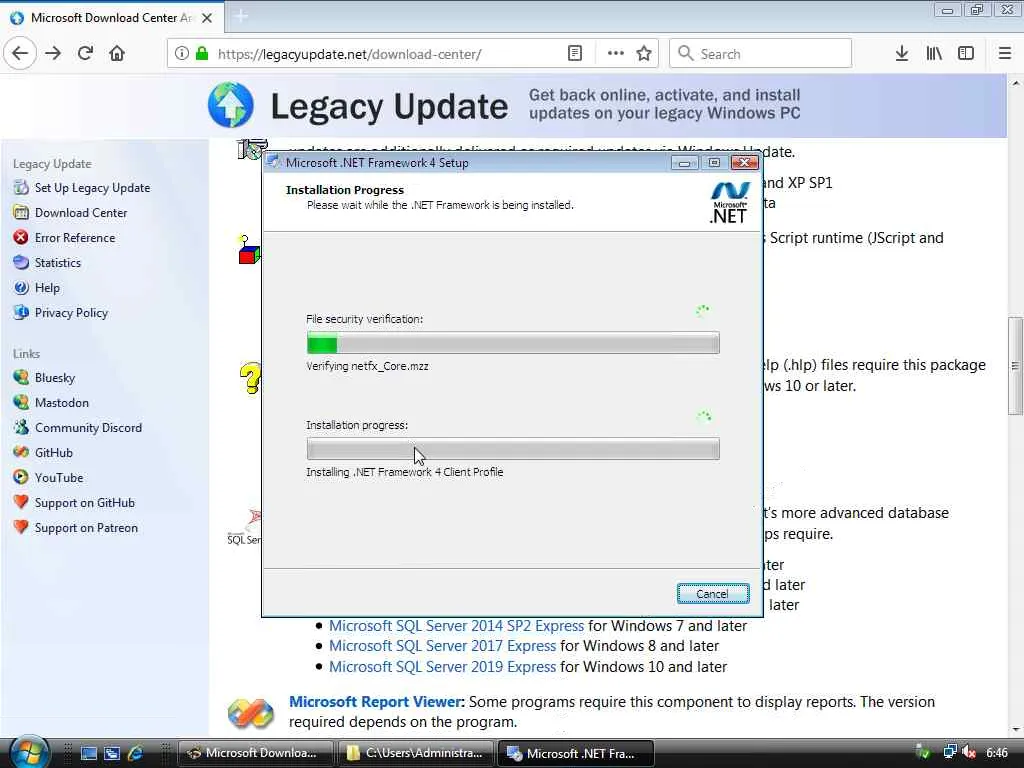Open Support on Patreon link
Image resolution: width=1024 pixels, height=768 pixels.
pyautogui.click(x=86, y=528)
